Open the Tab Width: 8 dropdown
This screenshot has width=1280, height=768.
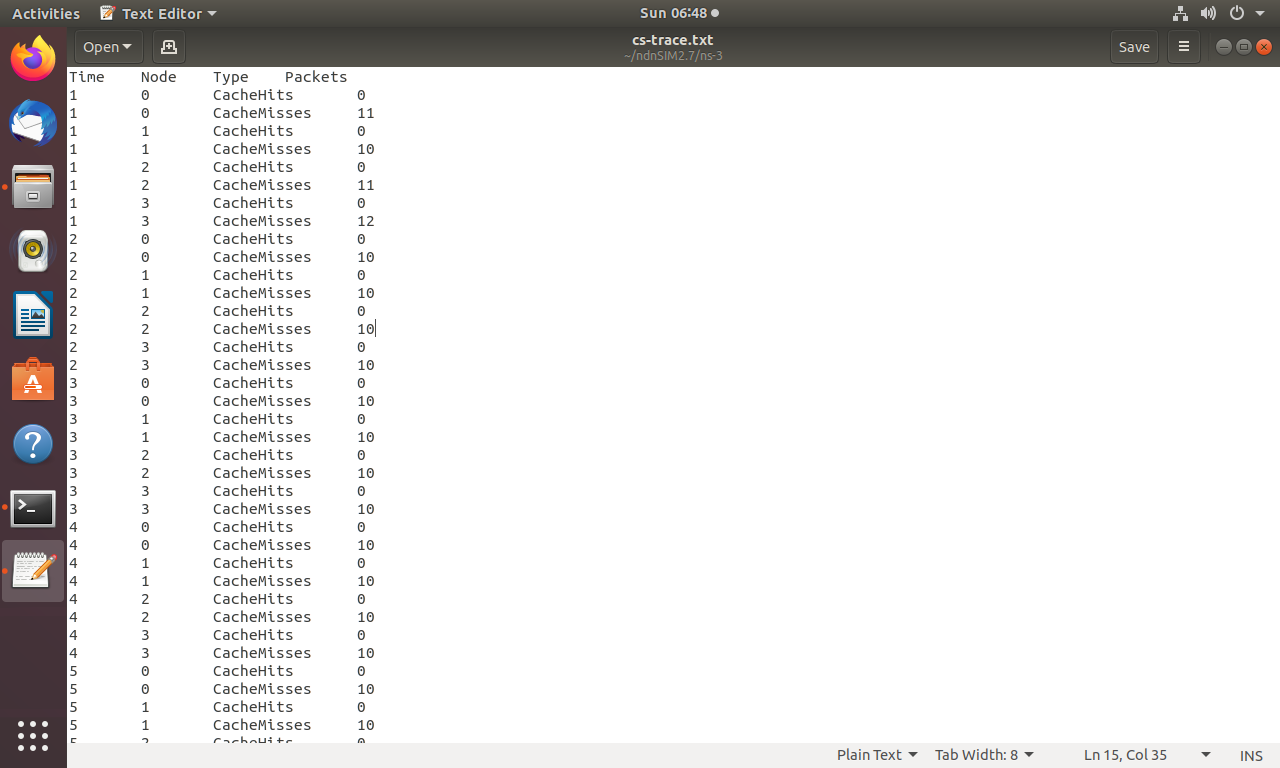pos(984,755)
